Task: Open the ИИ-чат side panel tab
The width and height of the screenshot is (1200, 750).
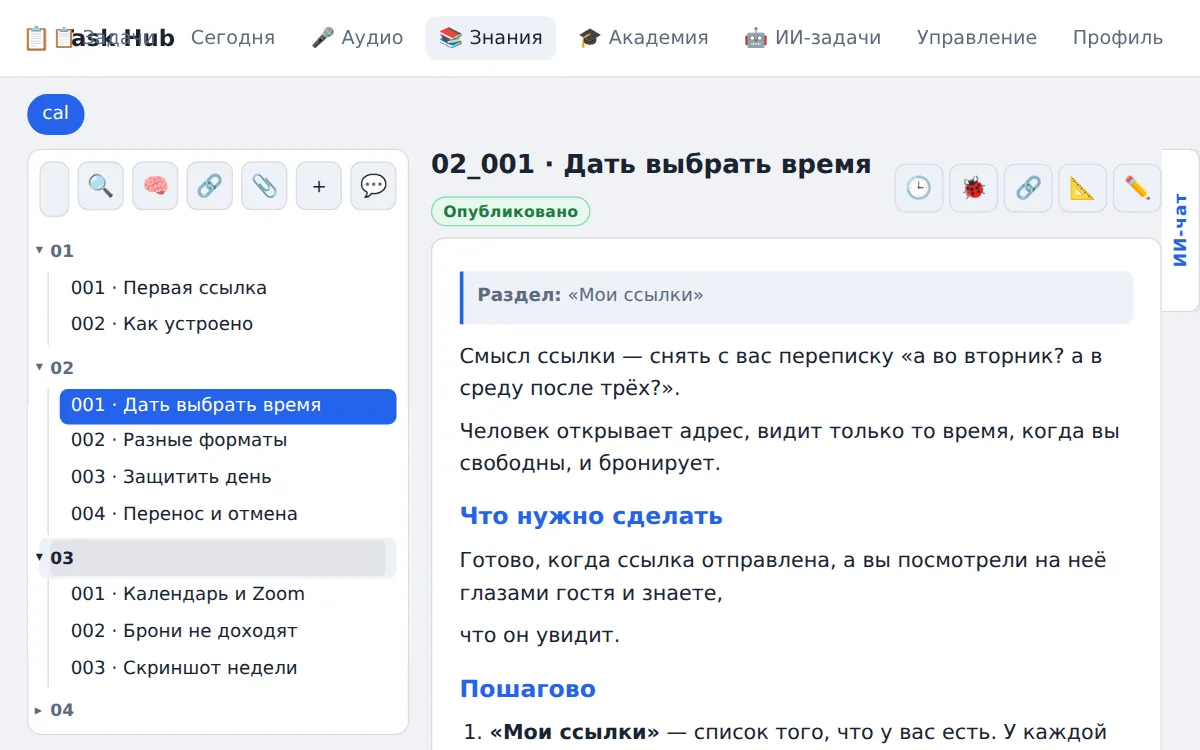Action: (x=1180, y=230)
